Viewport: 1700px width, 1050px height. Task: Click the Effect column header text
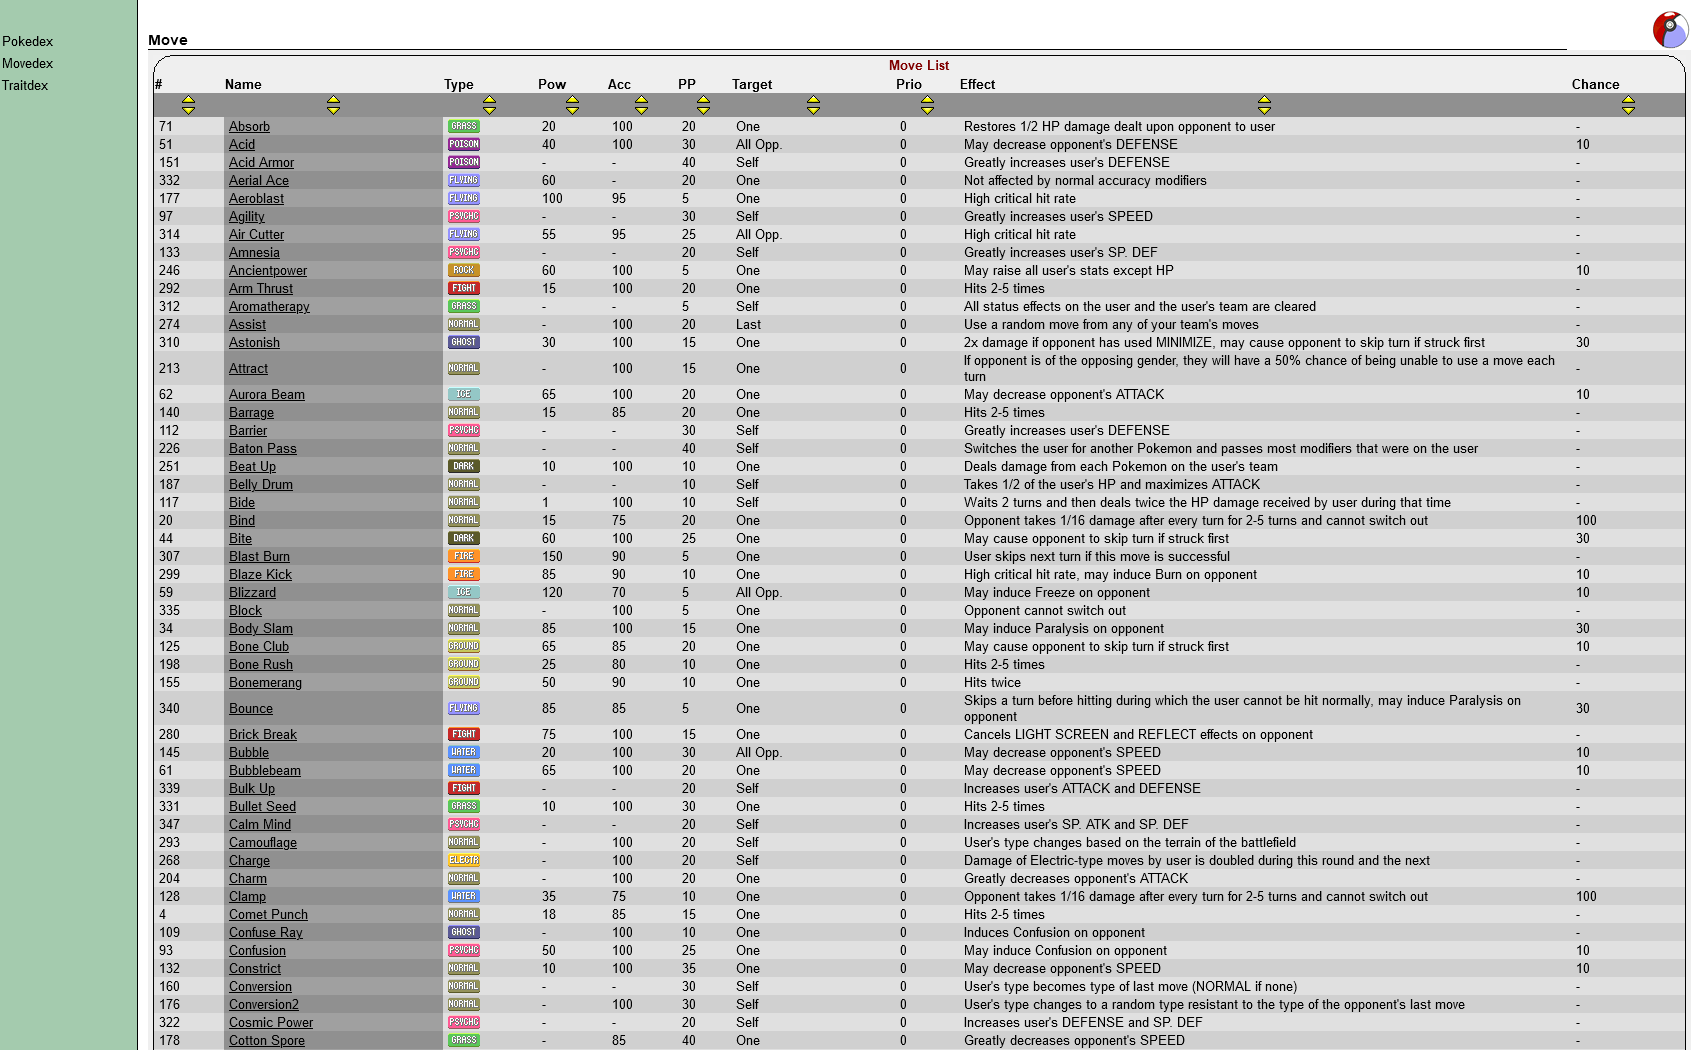[977, 84]
